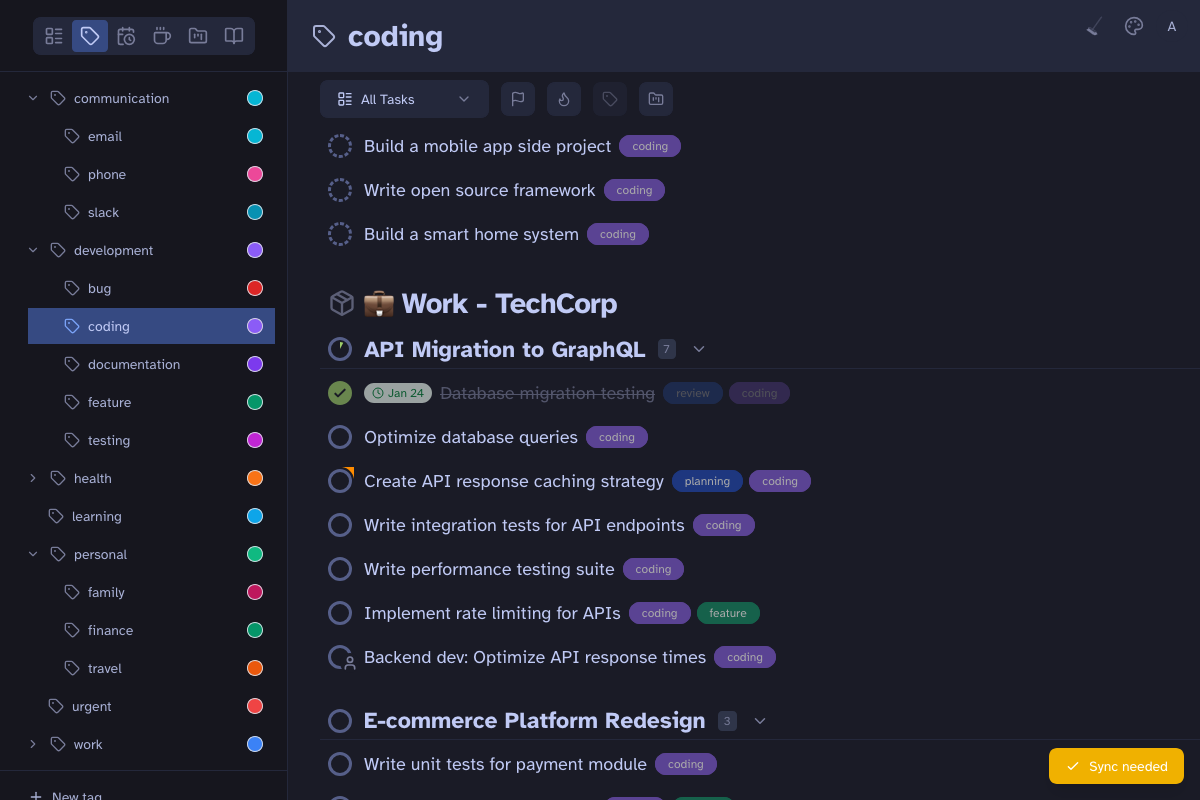The width and height of the screenshot is (1200, 800).
Task: Expand the health tag group
Action: click(x=33, y=478)
